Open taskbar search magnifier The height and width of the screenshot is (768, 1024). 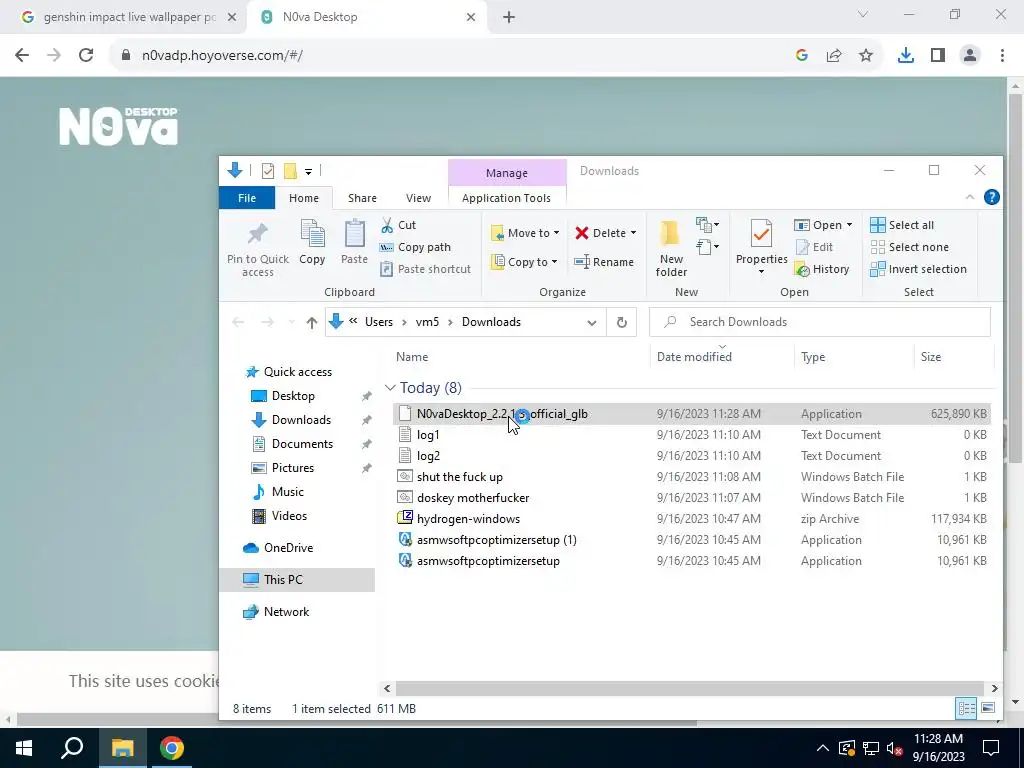(72, 748)
